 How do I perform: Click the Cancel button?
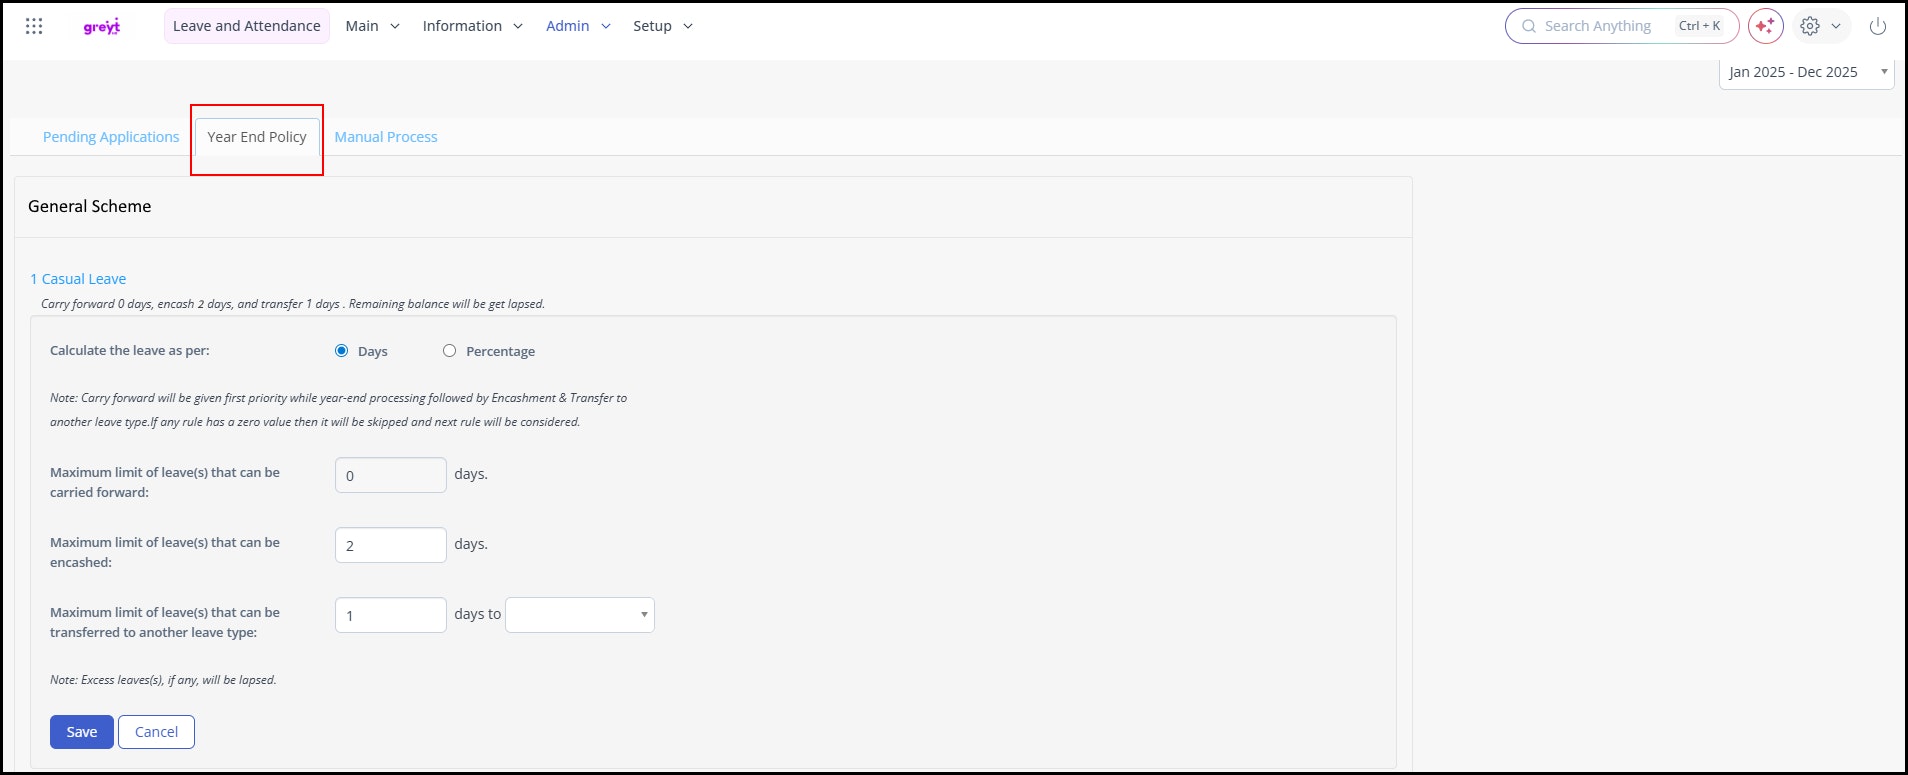tap(156, 732)
